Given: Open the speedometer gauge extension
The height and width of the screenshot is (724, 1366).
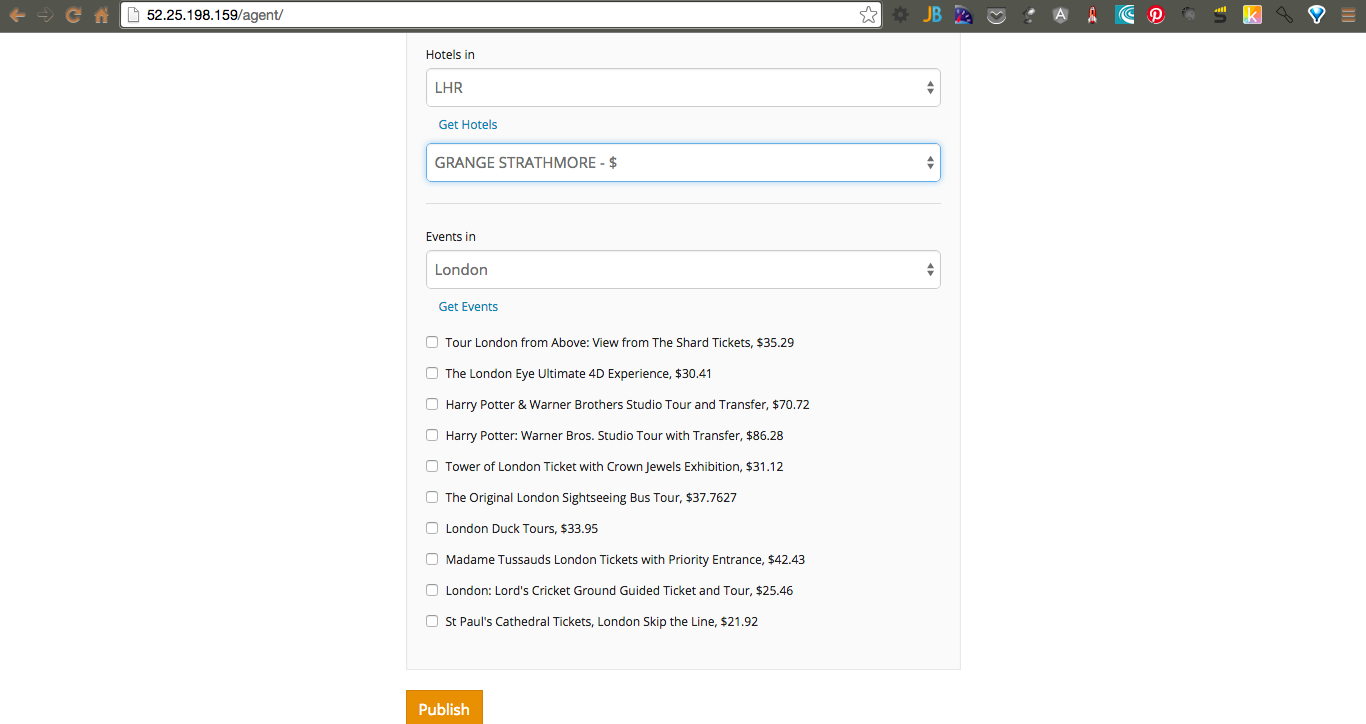Looking at the screenshot, I should pos(964,15).
